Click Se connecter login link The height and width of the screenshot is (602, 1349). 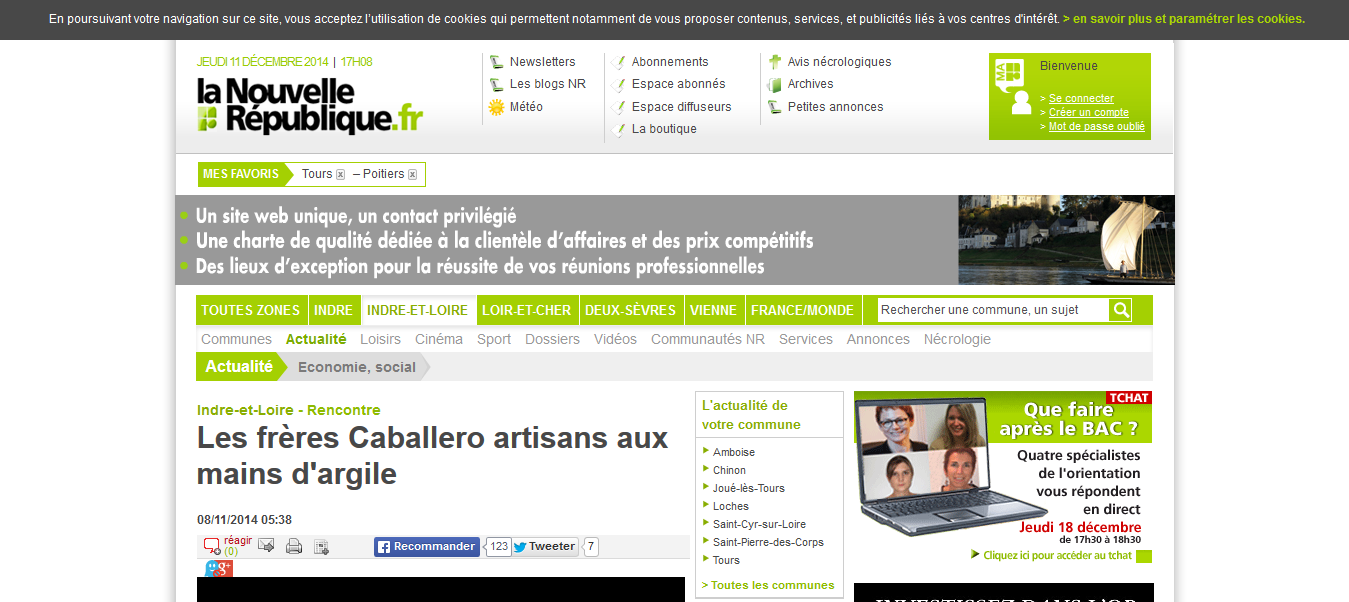click(x=1081, y=98)
